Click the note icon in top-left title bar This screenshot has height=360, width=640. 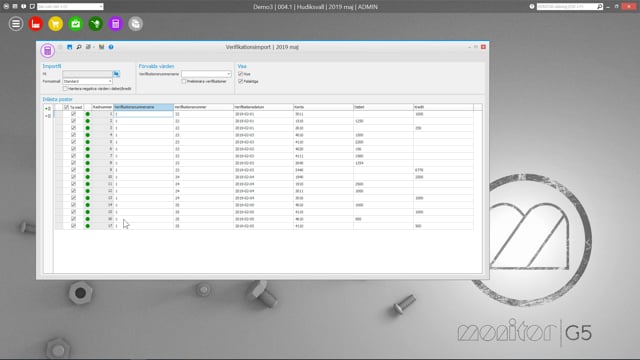(32, 7)
